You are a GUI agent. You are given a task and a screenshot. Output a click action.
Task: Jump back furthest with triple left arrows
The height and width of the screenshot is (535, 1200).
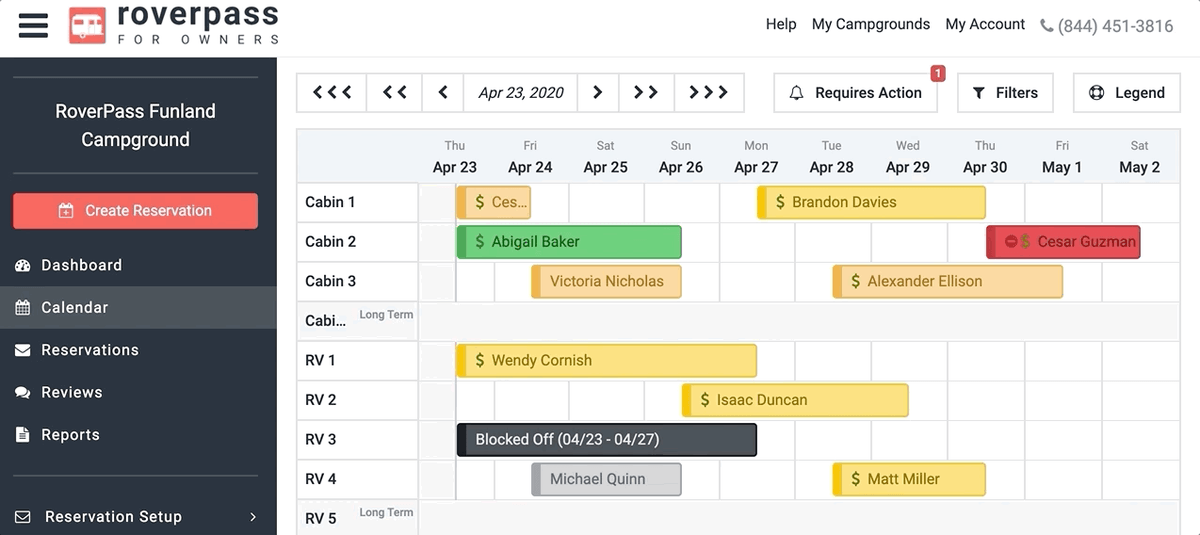point(332,93)
